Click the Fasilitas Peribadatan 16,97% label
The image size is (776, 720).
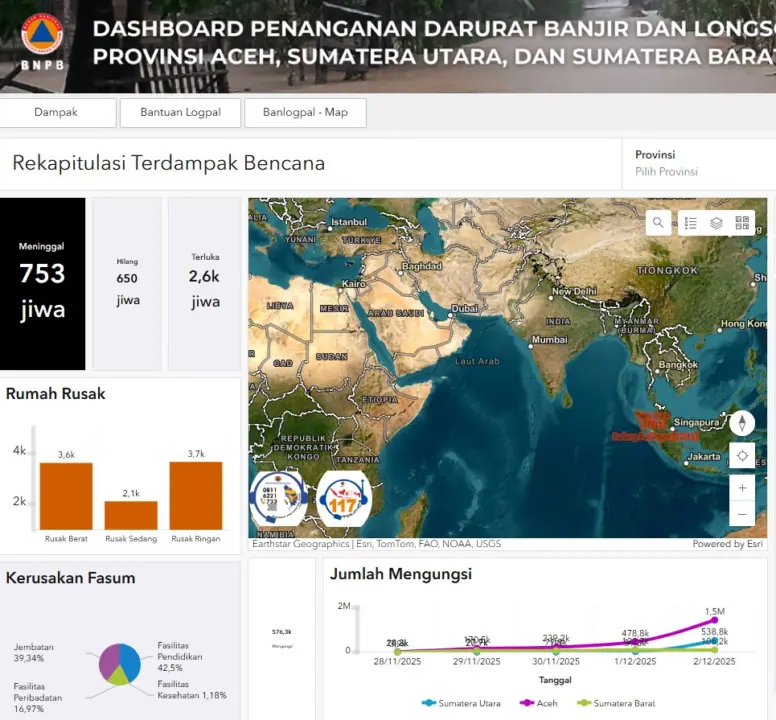point(38,697)
